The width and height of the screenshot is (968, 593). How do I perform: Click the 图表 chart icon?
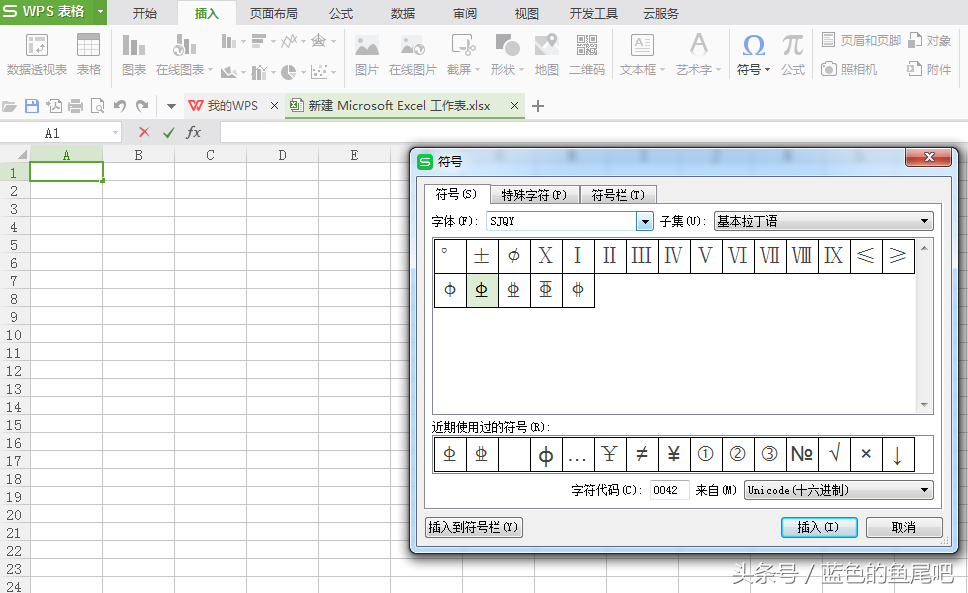[x=134, y=54]
